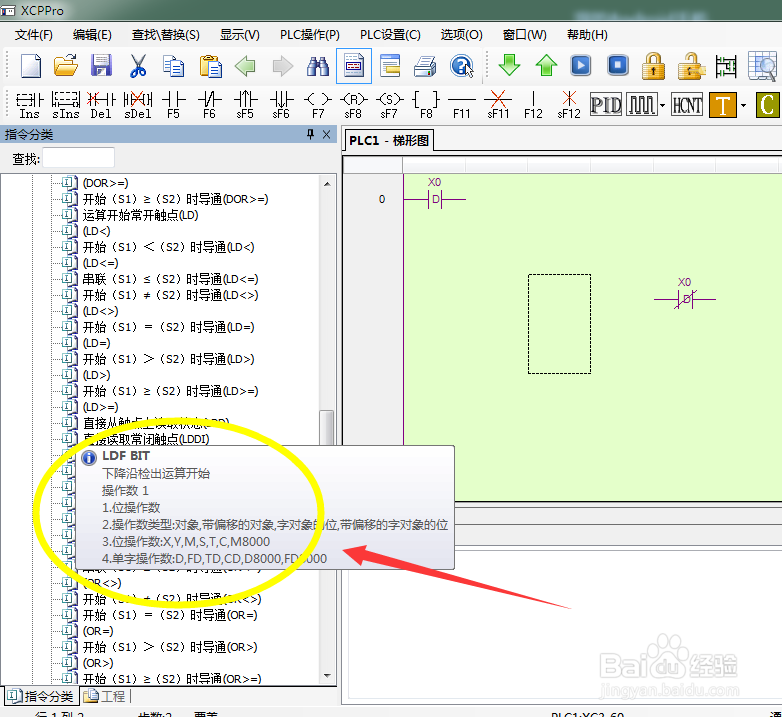Image resolution: width=782 pixels, height=717 pixels.
Task: Switch to the 指令分类 bottom tab
Action: (40, 696)
